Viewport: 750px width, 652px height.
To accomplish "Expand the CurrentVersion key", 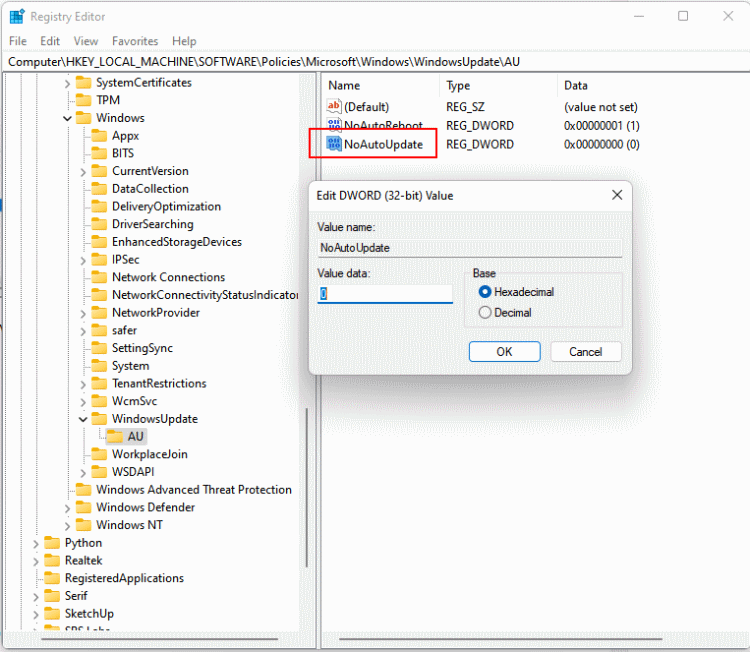I will [83, 172].
